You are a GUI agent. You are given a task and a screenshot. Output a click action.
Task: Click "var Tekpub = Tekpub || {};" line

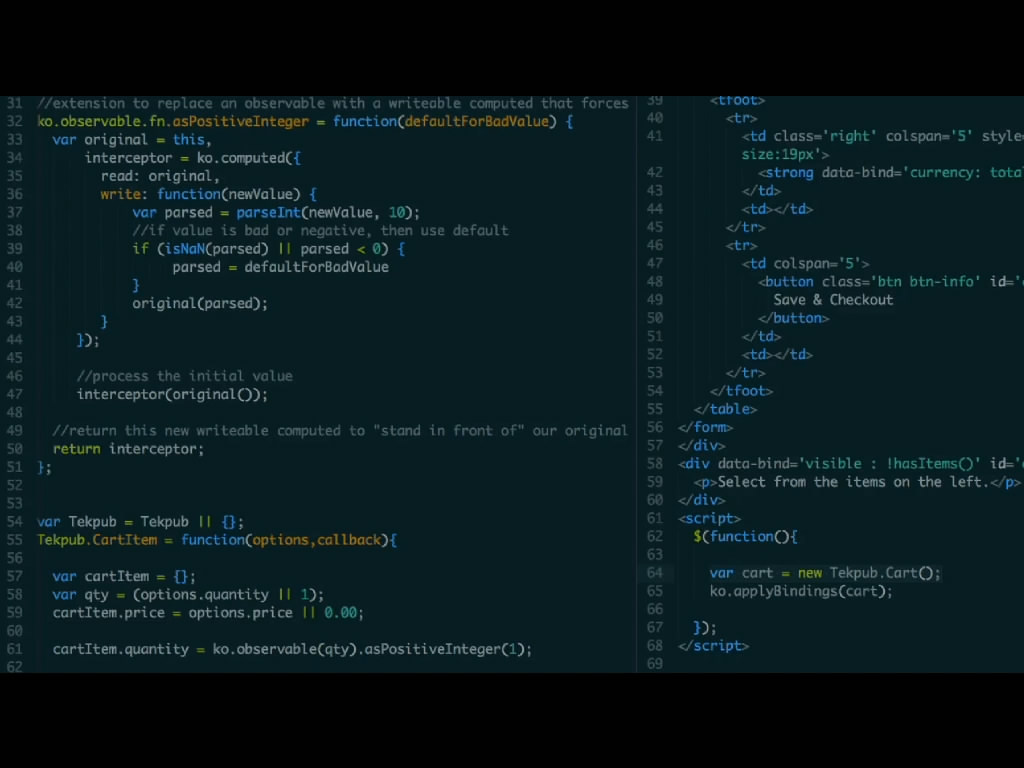click(140, 522)
